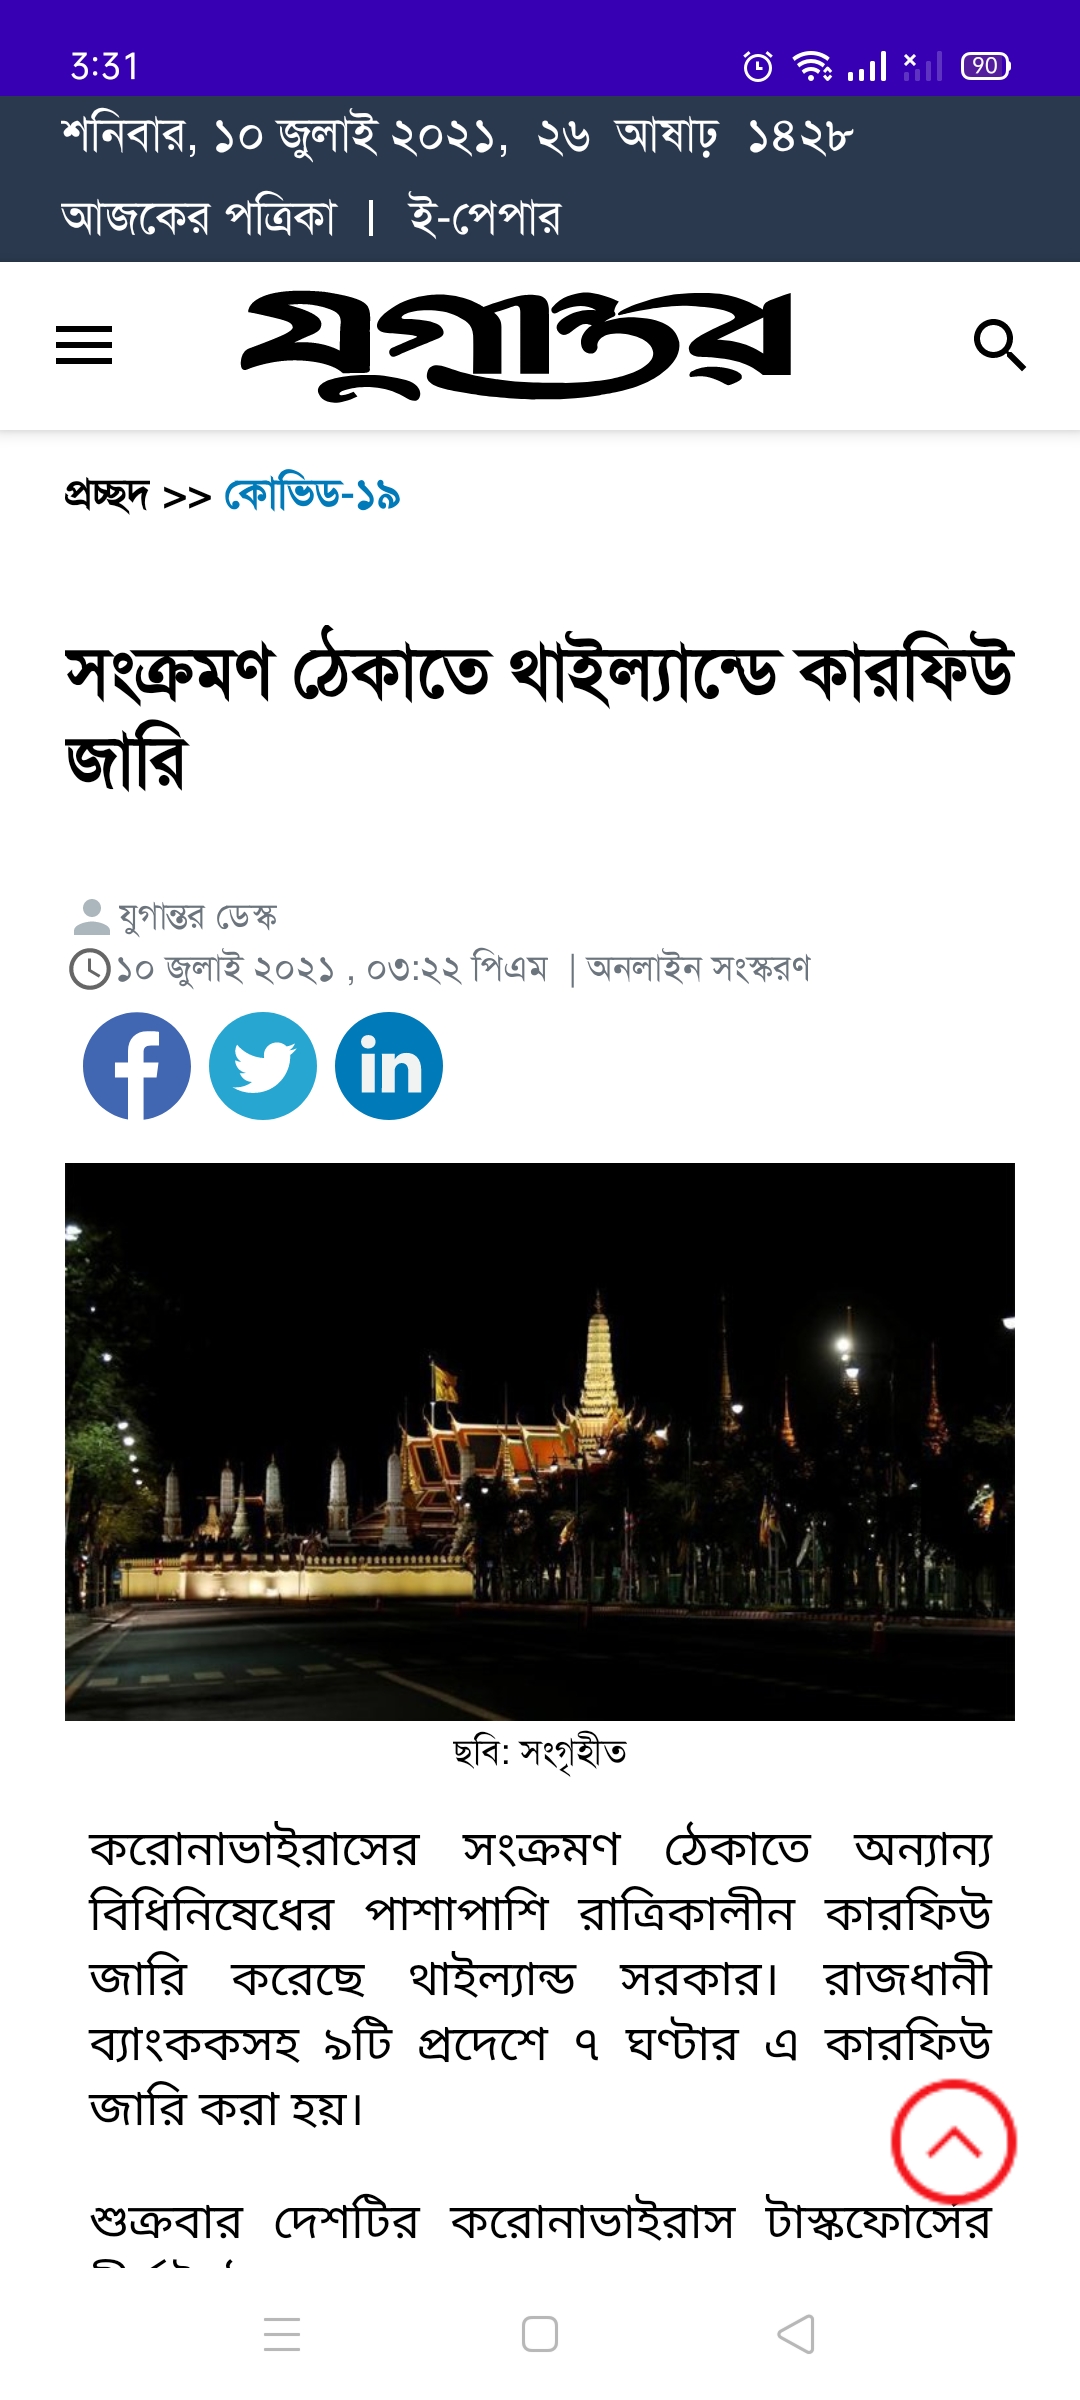
Task: Open ই-পেপার link
Action: click(485, 216)
